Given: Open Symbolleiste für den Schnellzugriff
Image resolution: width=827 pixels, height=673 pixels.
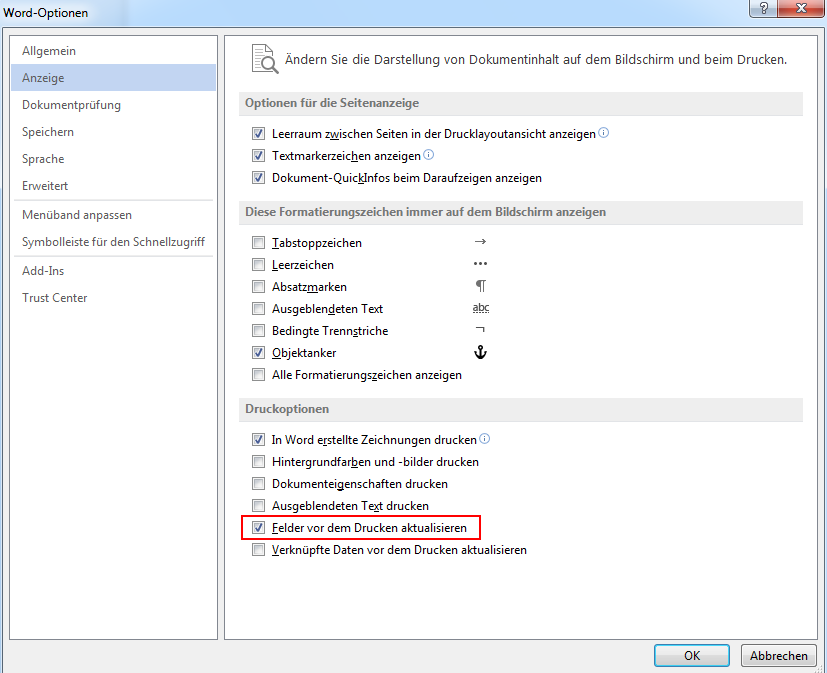Looking at the screenshot, I should point(113,242).
